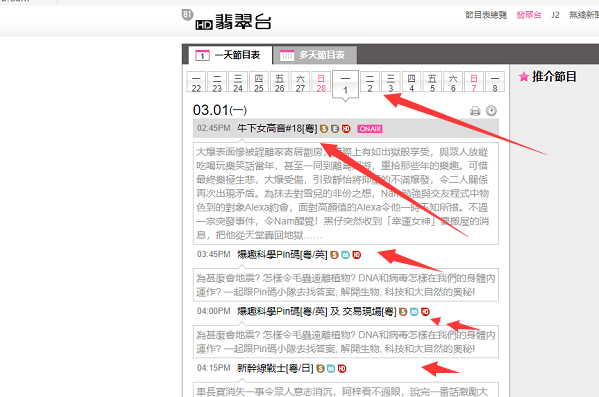599x397 pixels.
Task: Click the S icon on 新幹線戰士 row
Action: [x=320, y=369]
